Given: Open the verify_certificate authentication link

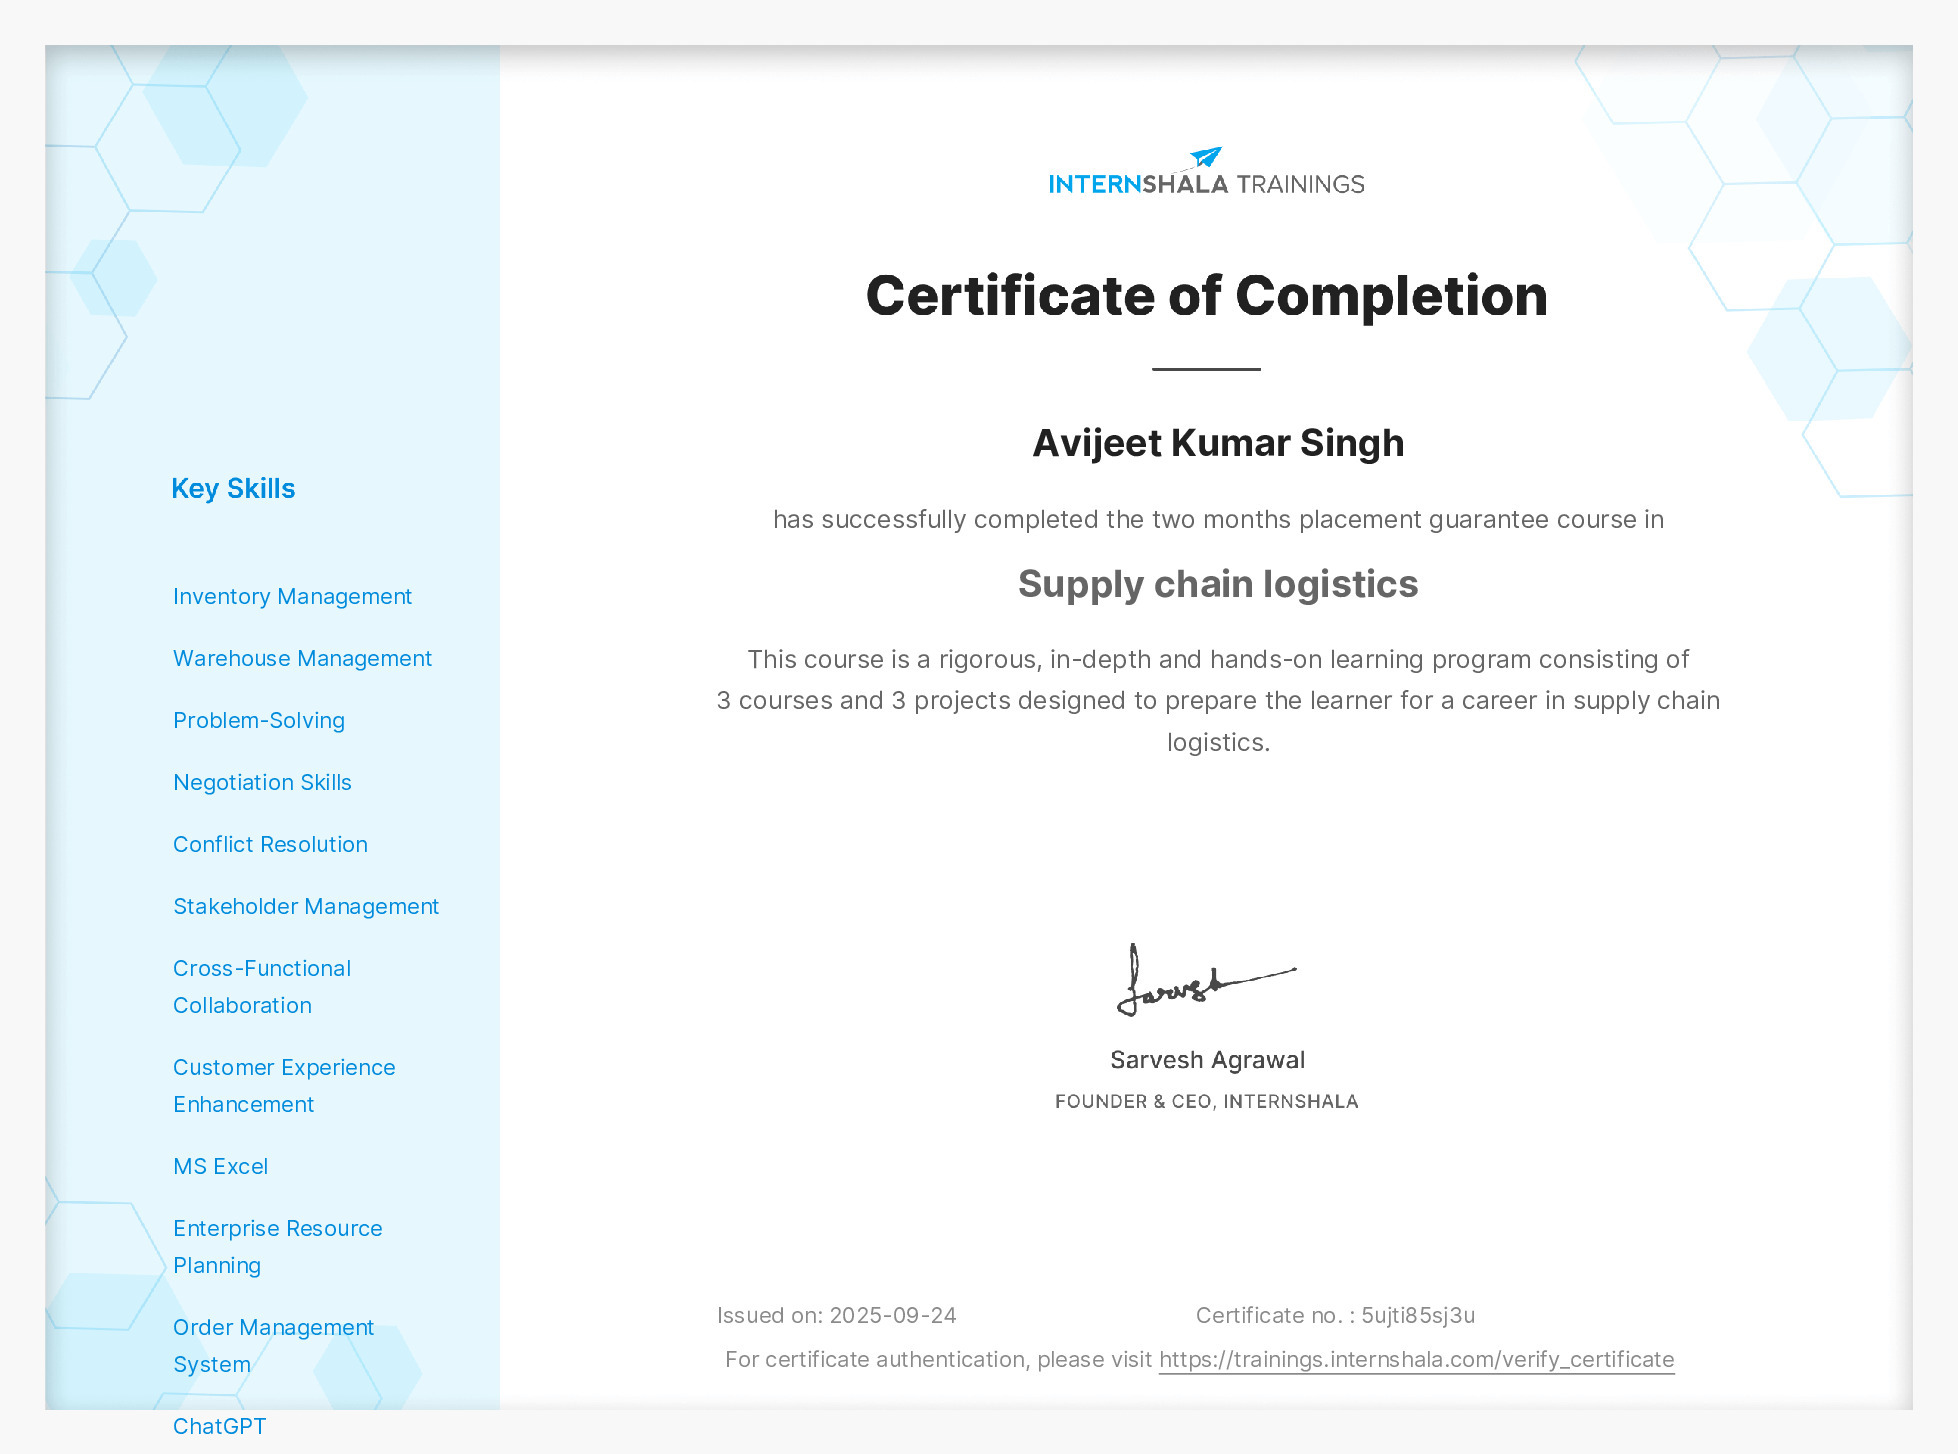Looking at the screenshot, I should tap(1416, 1360).
